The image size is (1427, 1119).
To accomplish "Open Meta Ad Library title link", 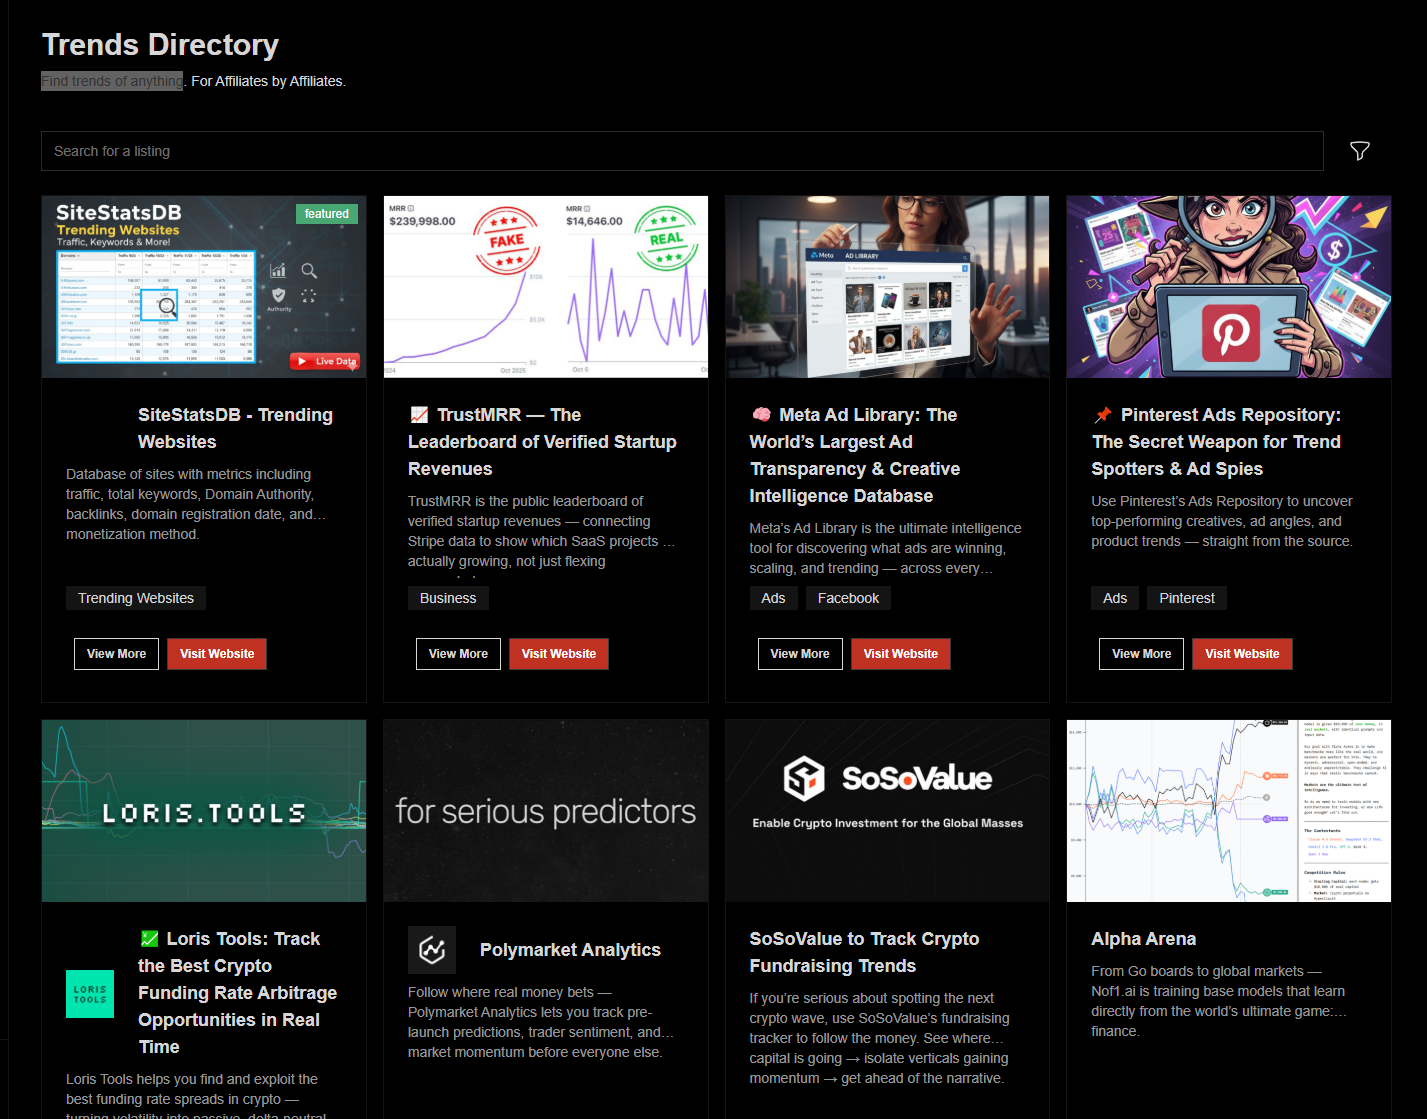I will coord(855,455).
